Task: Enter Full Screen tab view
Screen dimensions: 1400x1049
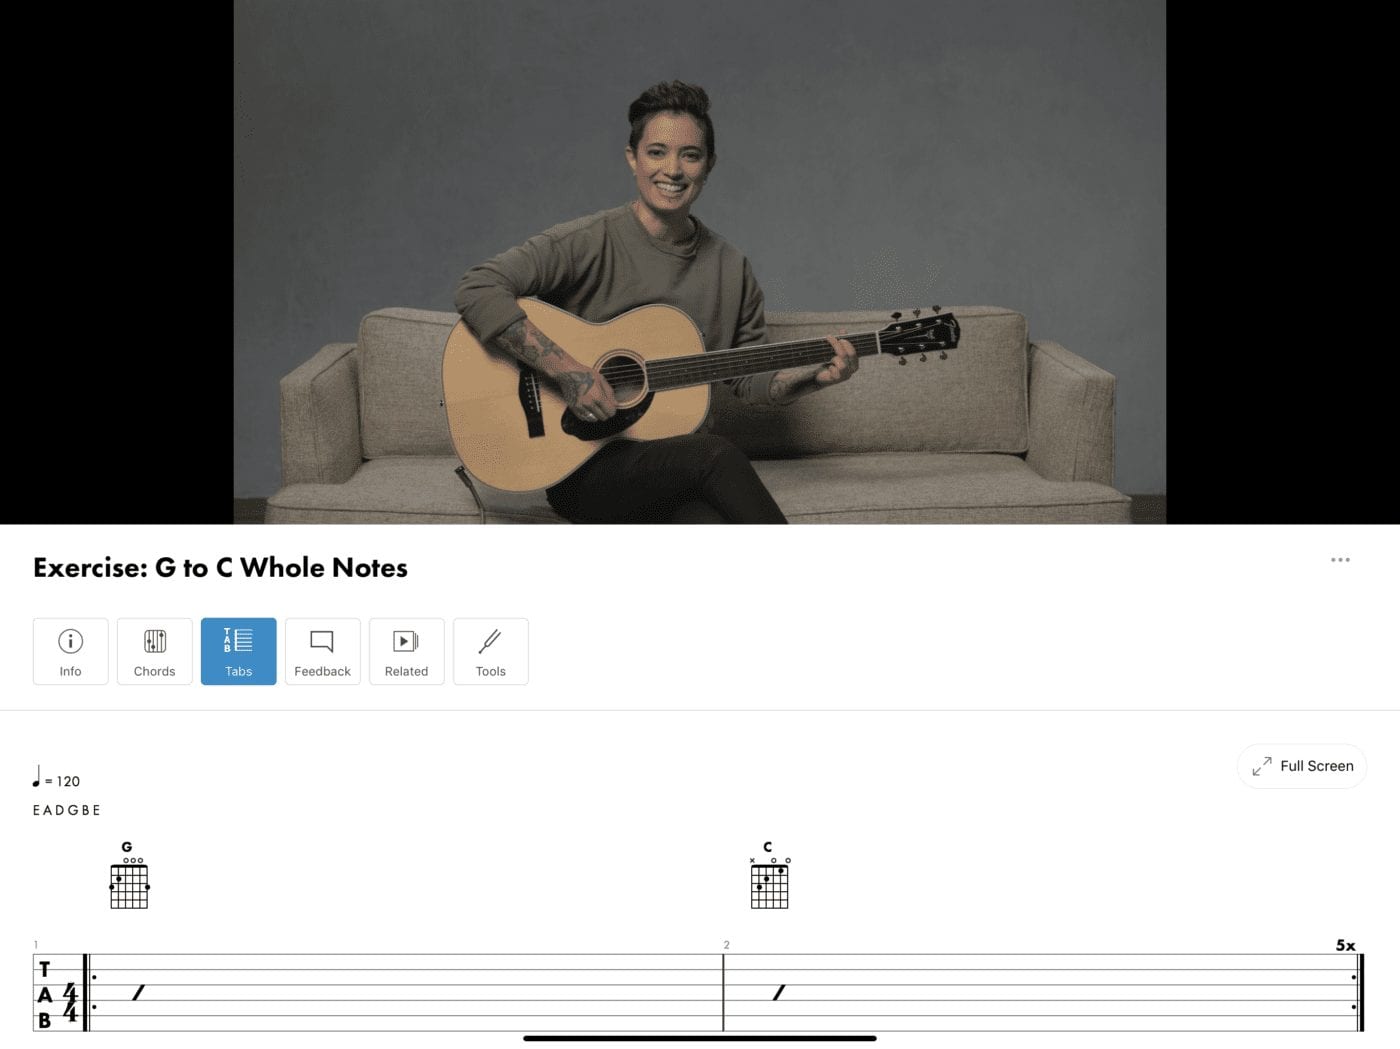Action: 1302,766
